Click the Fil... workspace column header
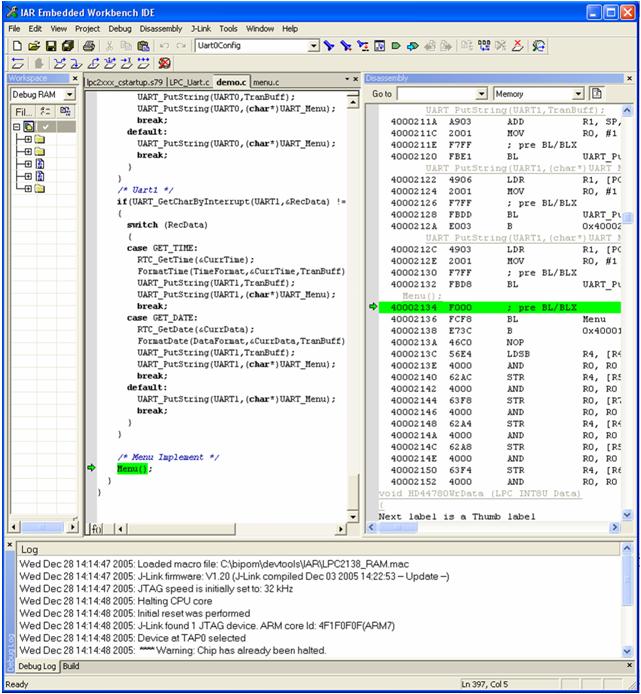The width and height of the screenshot is (641, 694). [23, 112]
